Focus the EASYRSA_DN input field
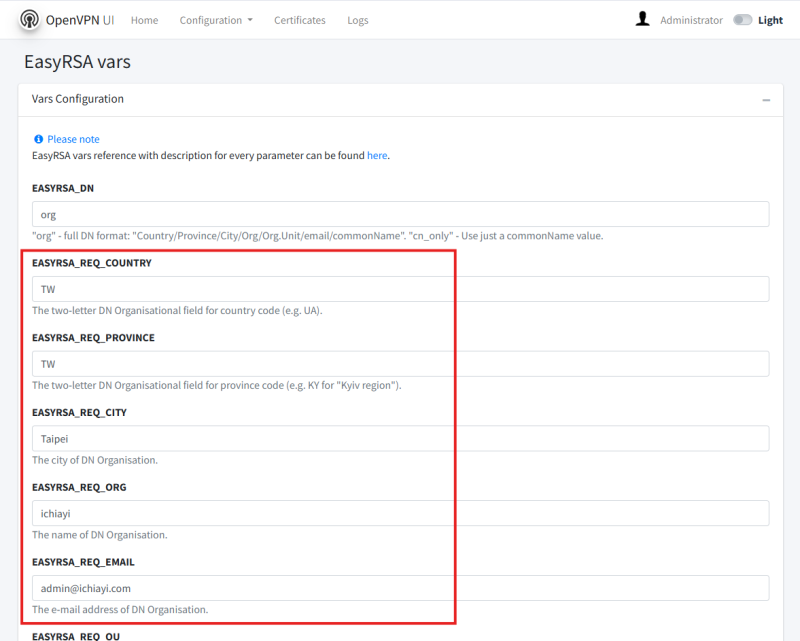Viewport: 800px width, 641px height. pos(401,214)
